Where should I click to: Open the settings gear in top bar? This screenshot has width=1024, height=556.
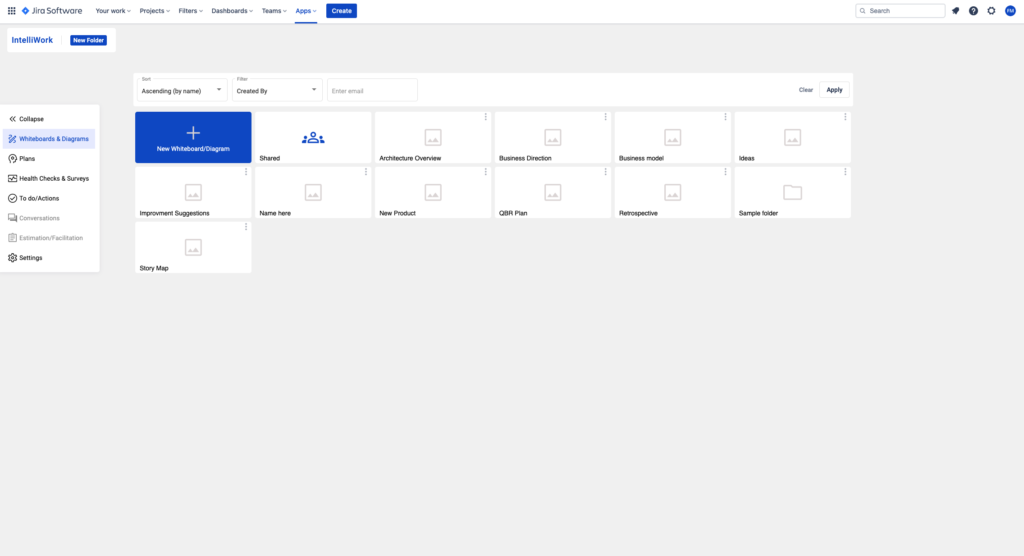point(991,11)
